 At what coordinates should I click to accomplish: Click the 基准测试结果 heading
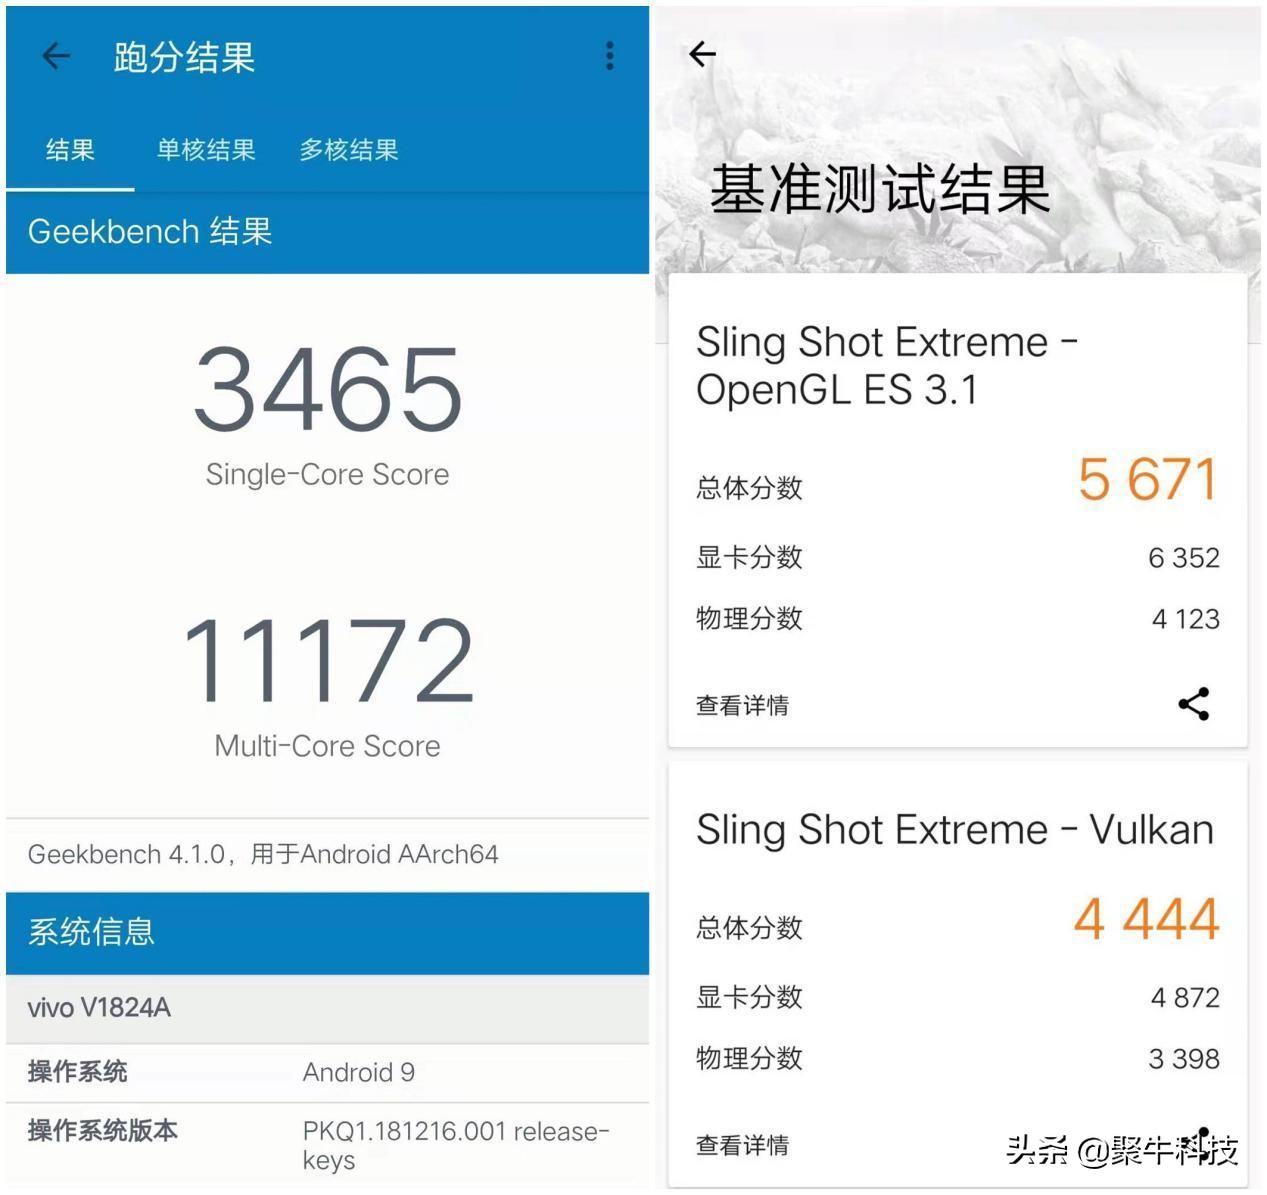[x=880, y=189]
